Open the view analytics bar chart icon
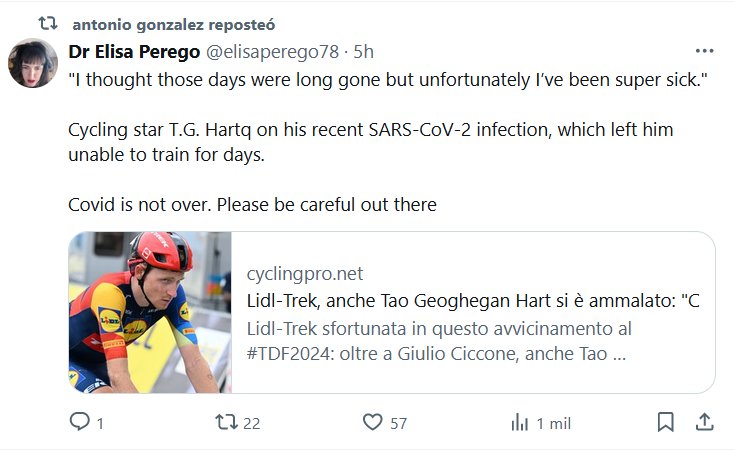The image size is (734, 454). [520, 422]
